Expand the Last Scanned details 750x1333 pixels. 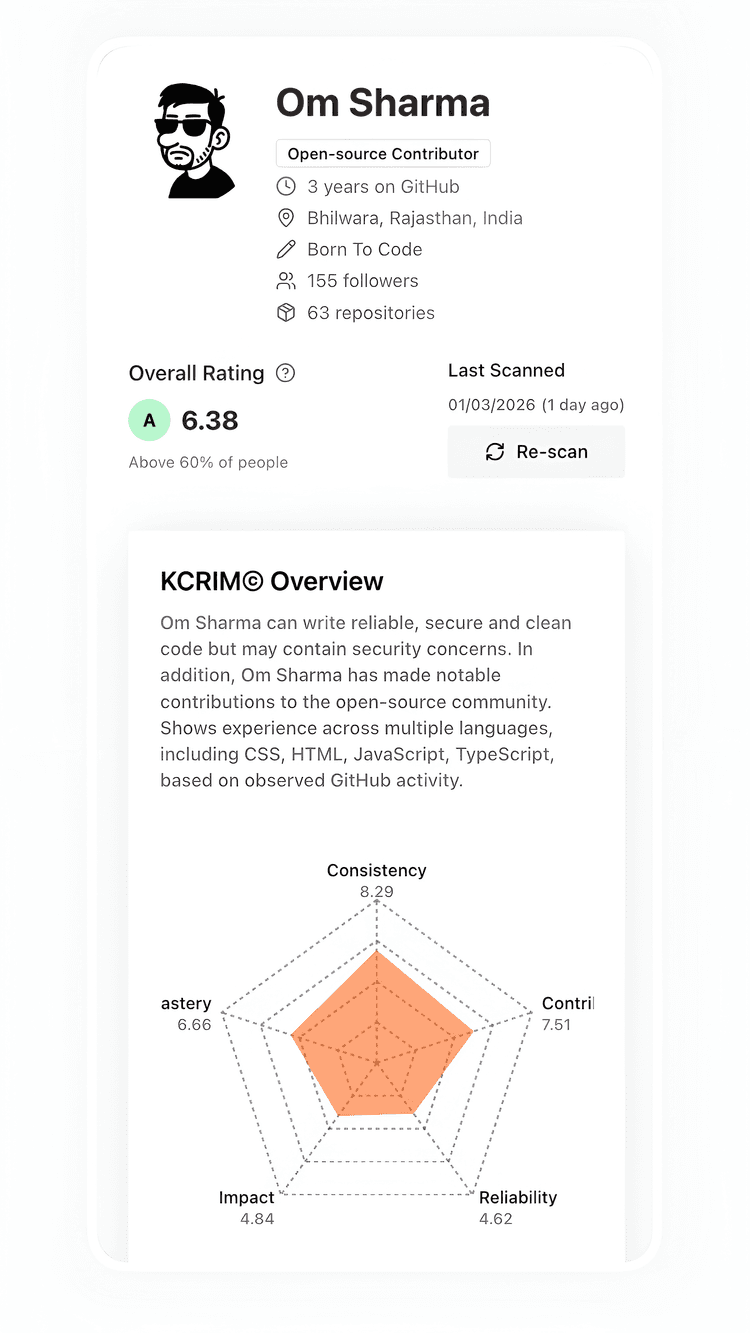507,370
